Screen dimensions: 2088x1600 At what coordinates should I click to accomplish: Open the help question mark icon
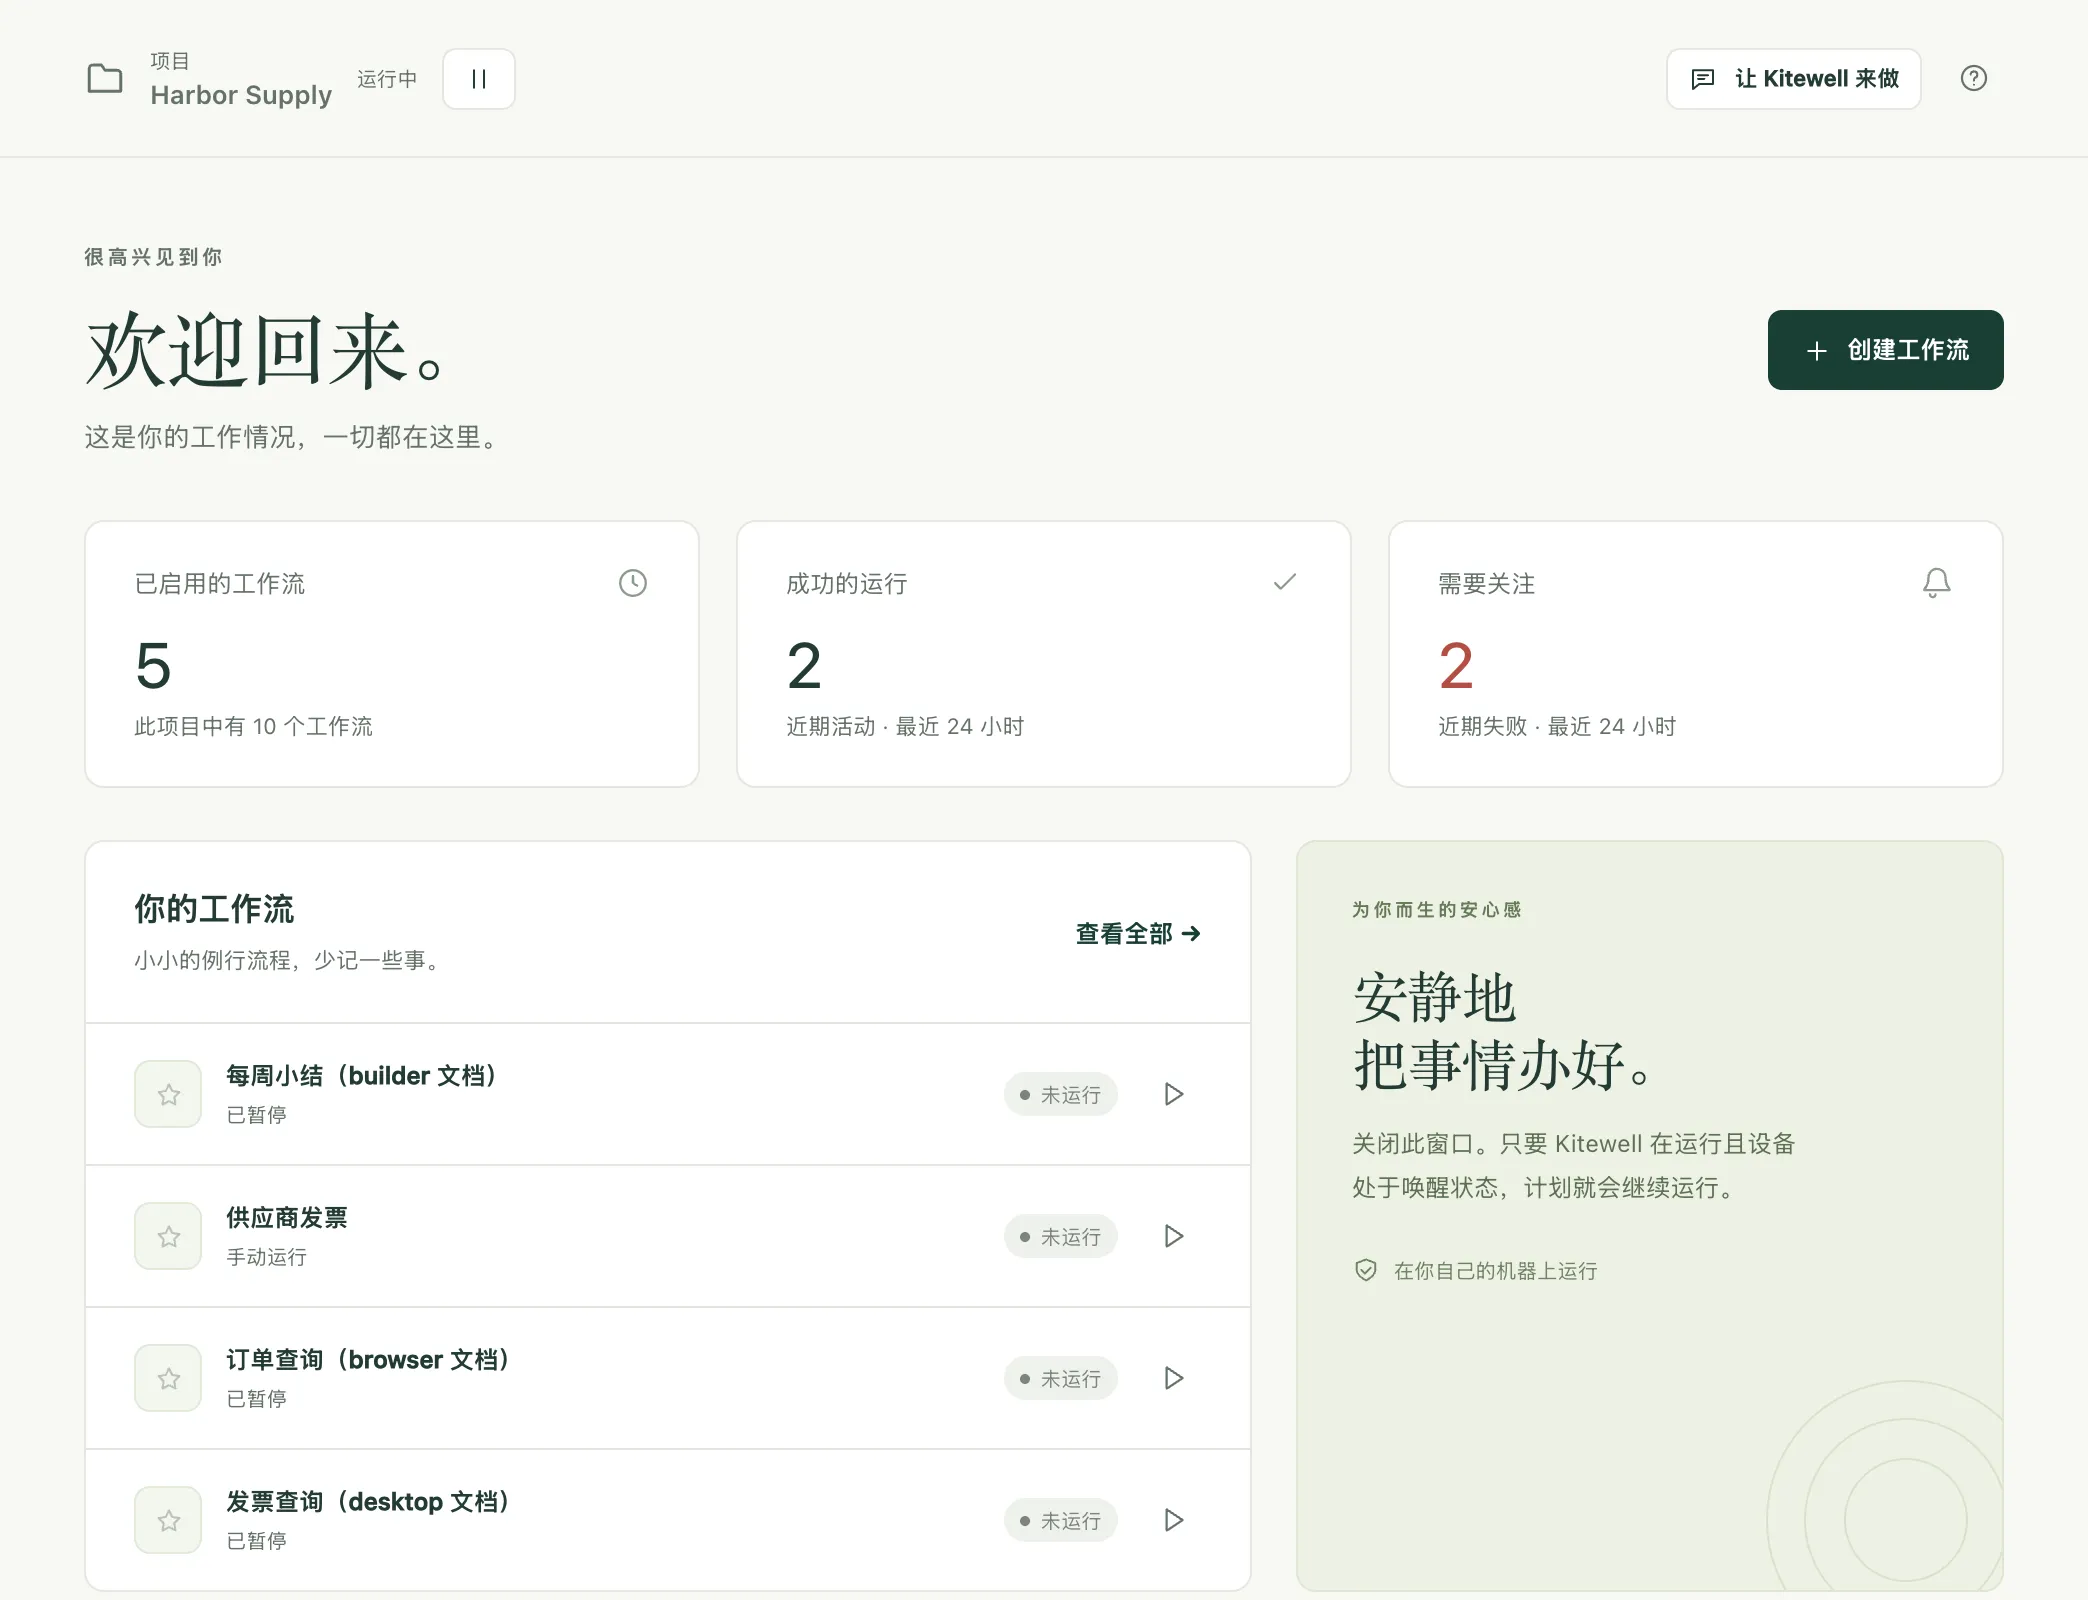coord(1973,78)
